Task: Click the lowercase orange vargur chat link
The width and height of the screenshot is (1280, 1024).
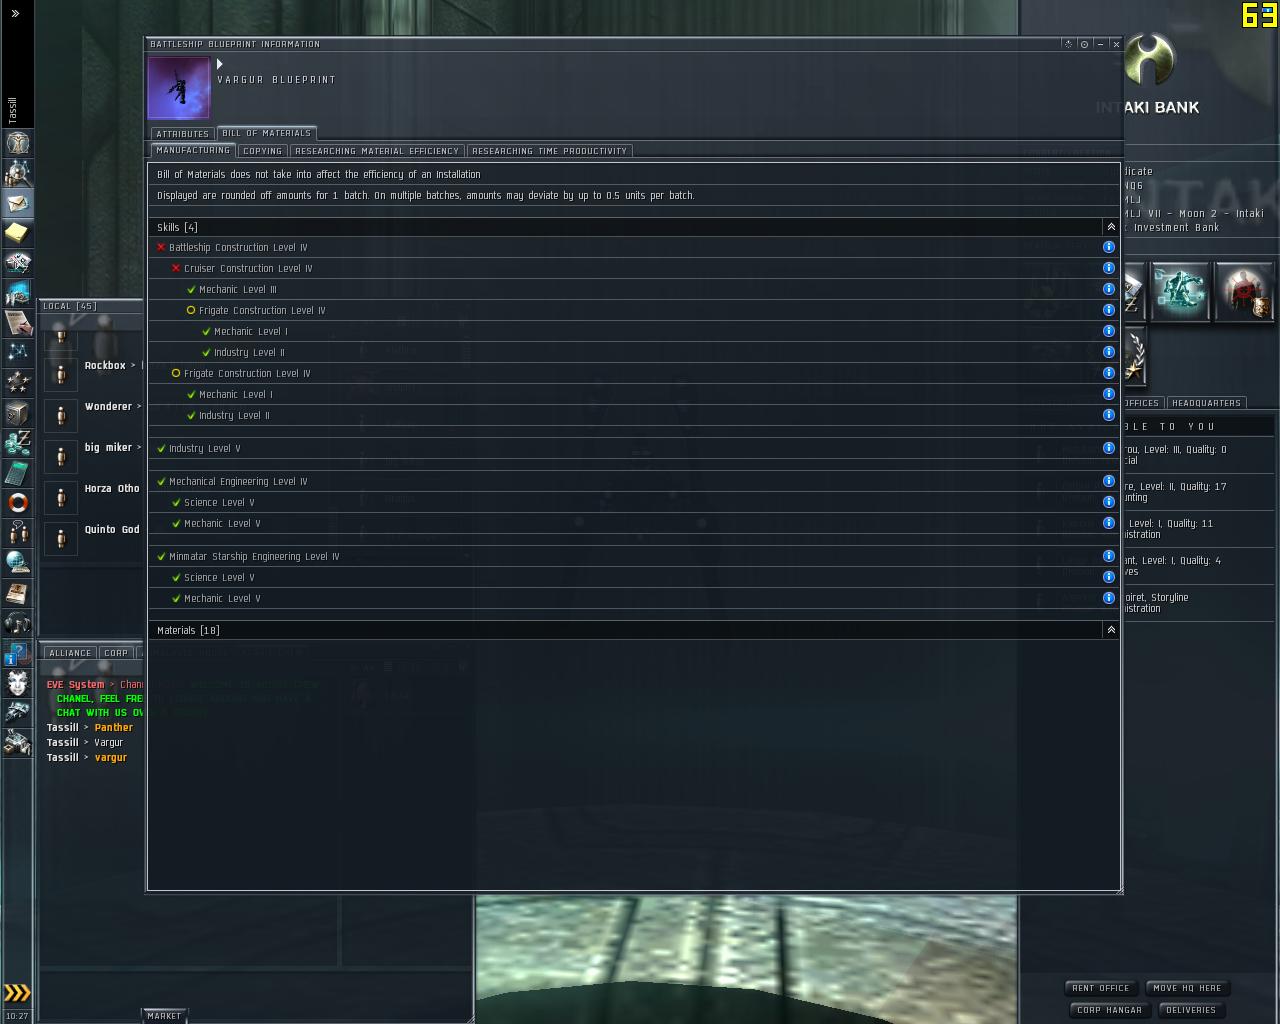Action: click(x=111, y=758)
